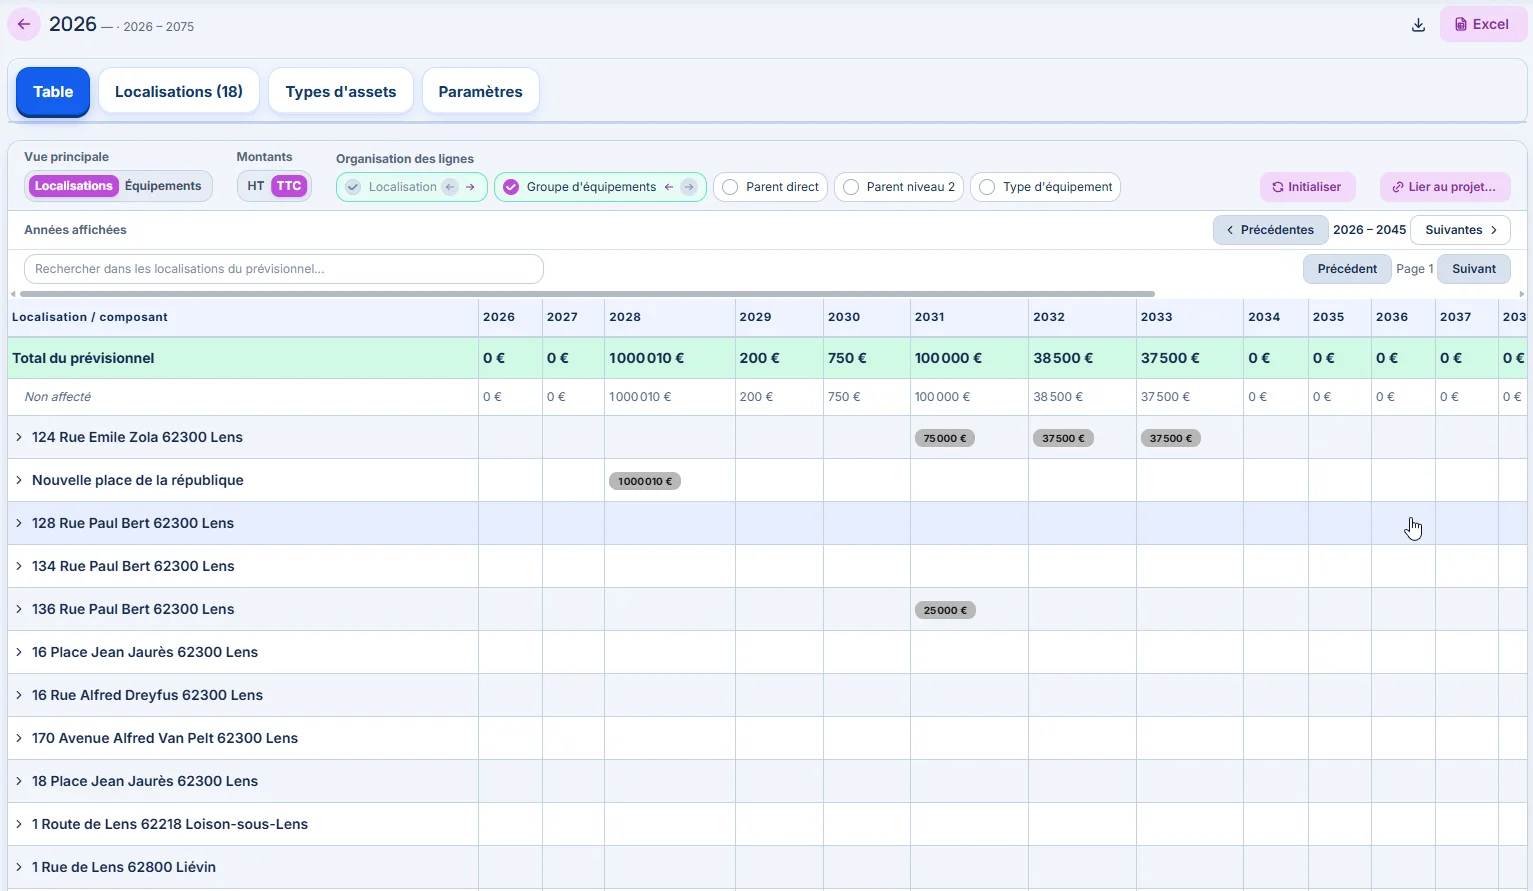
Task: Click the Excel export button
Action: [x=1483, y=25]
